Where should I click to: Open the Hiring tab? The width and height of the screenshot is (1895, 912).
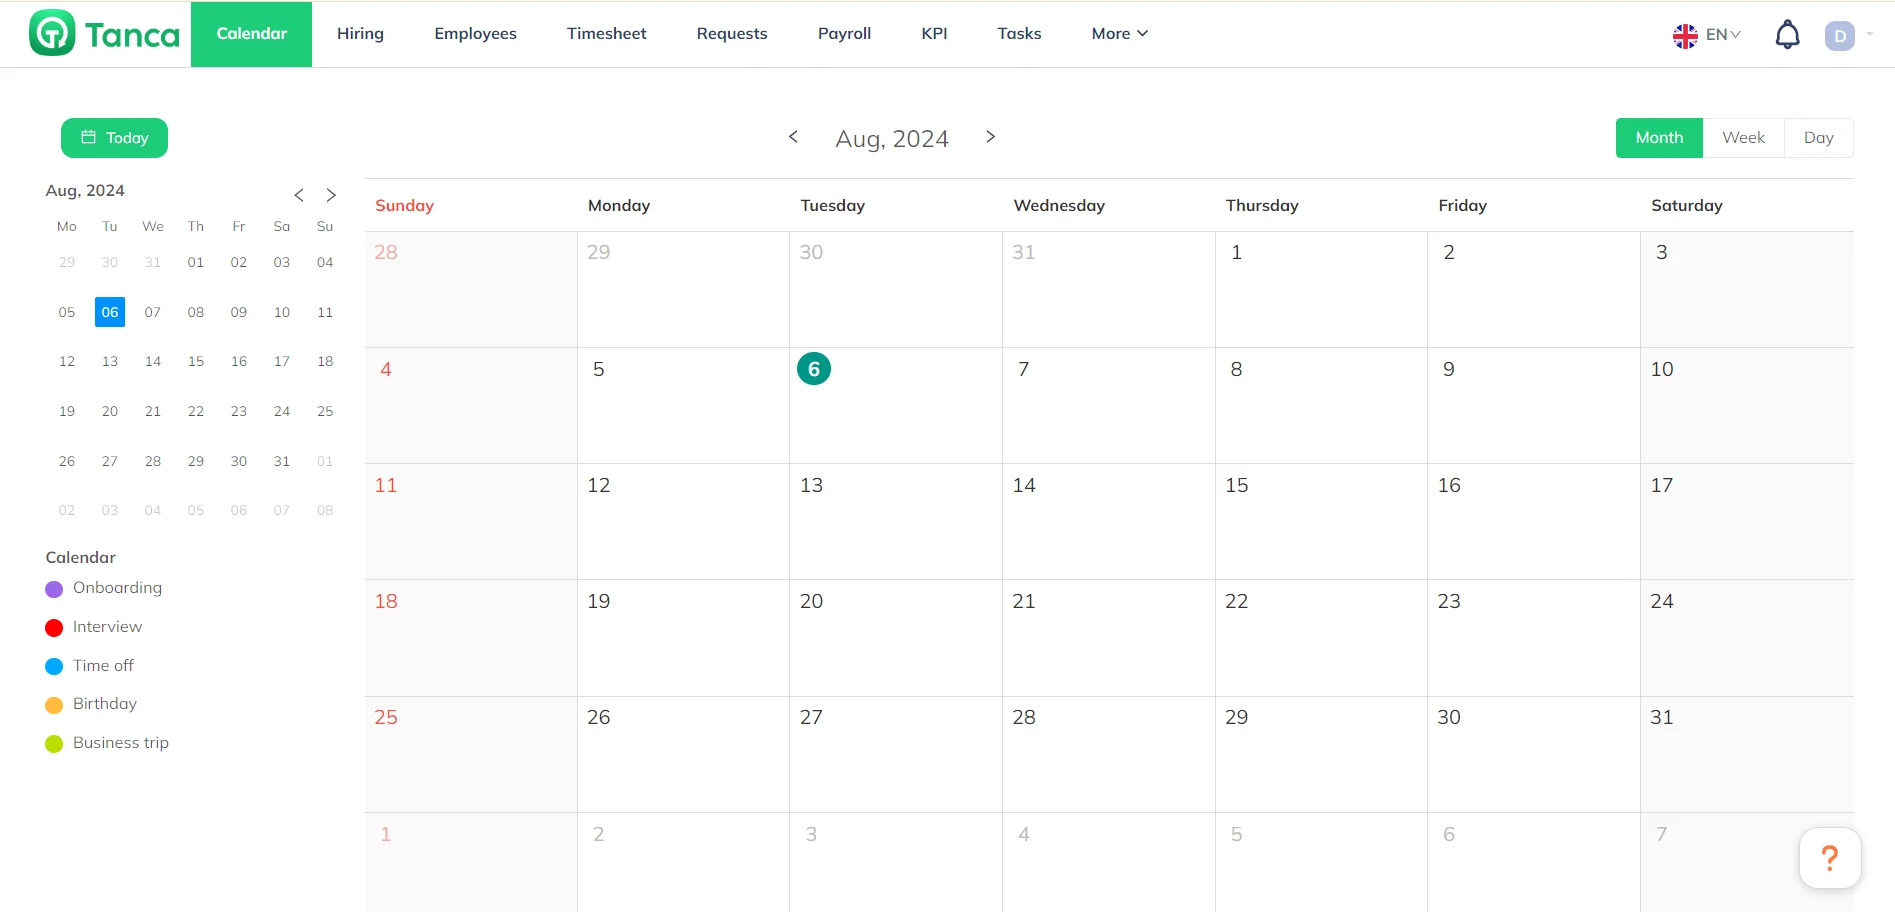(360, 34)
